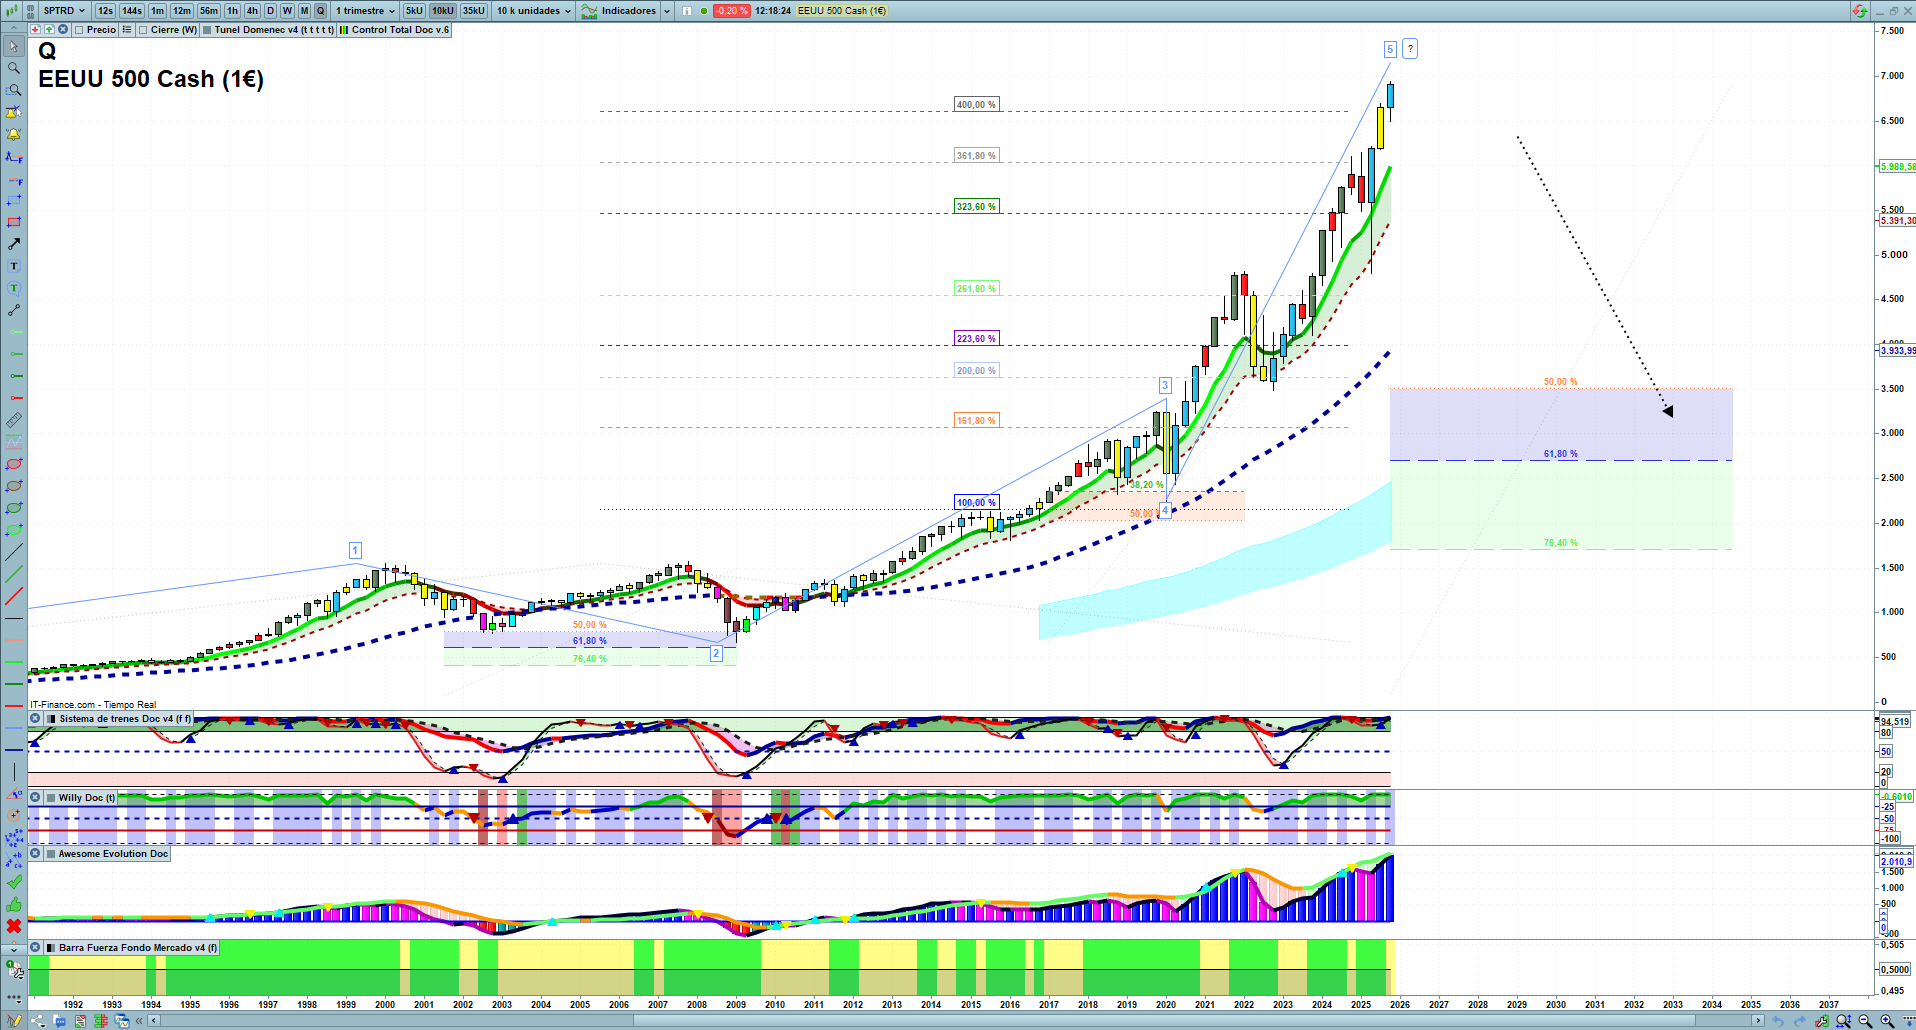Screen dimensions: 1916x1030
Task: Select the Barra Fuerza Fondo Mercado v4 label
Action: click(138, 948)
